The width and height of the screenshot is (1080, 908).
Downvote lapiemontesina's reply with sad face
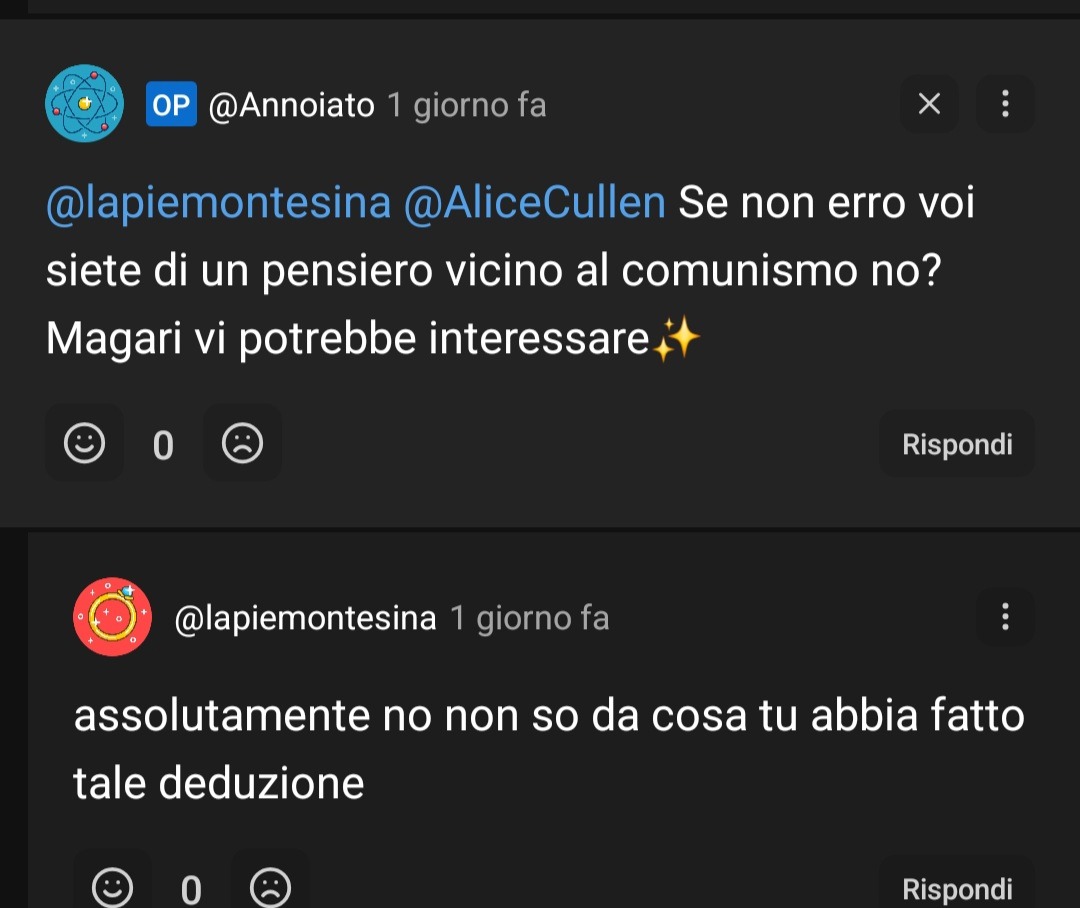click(271, 887)
